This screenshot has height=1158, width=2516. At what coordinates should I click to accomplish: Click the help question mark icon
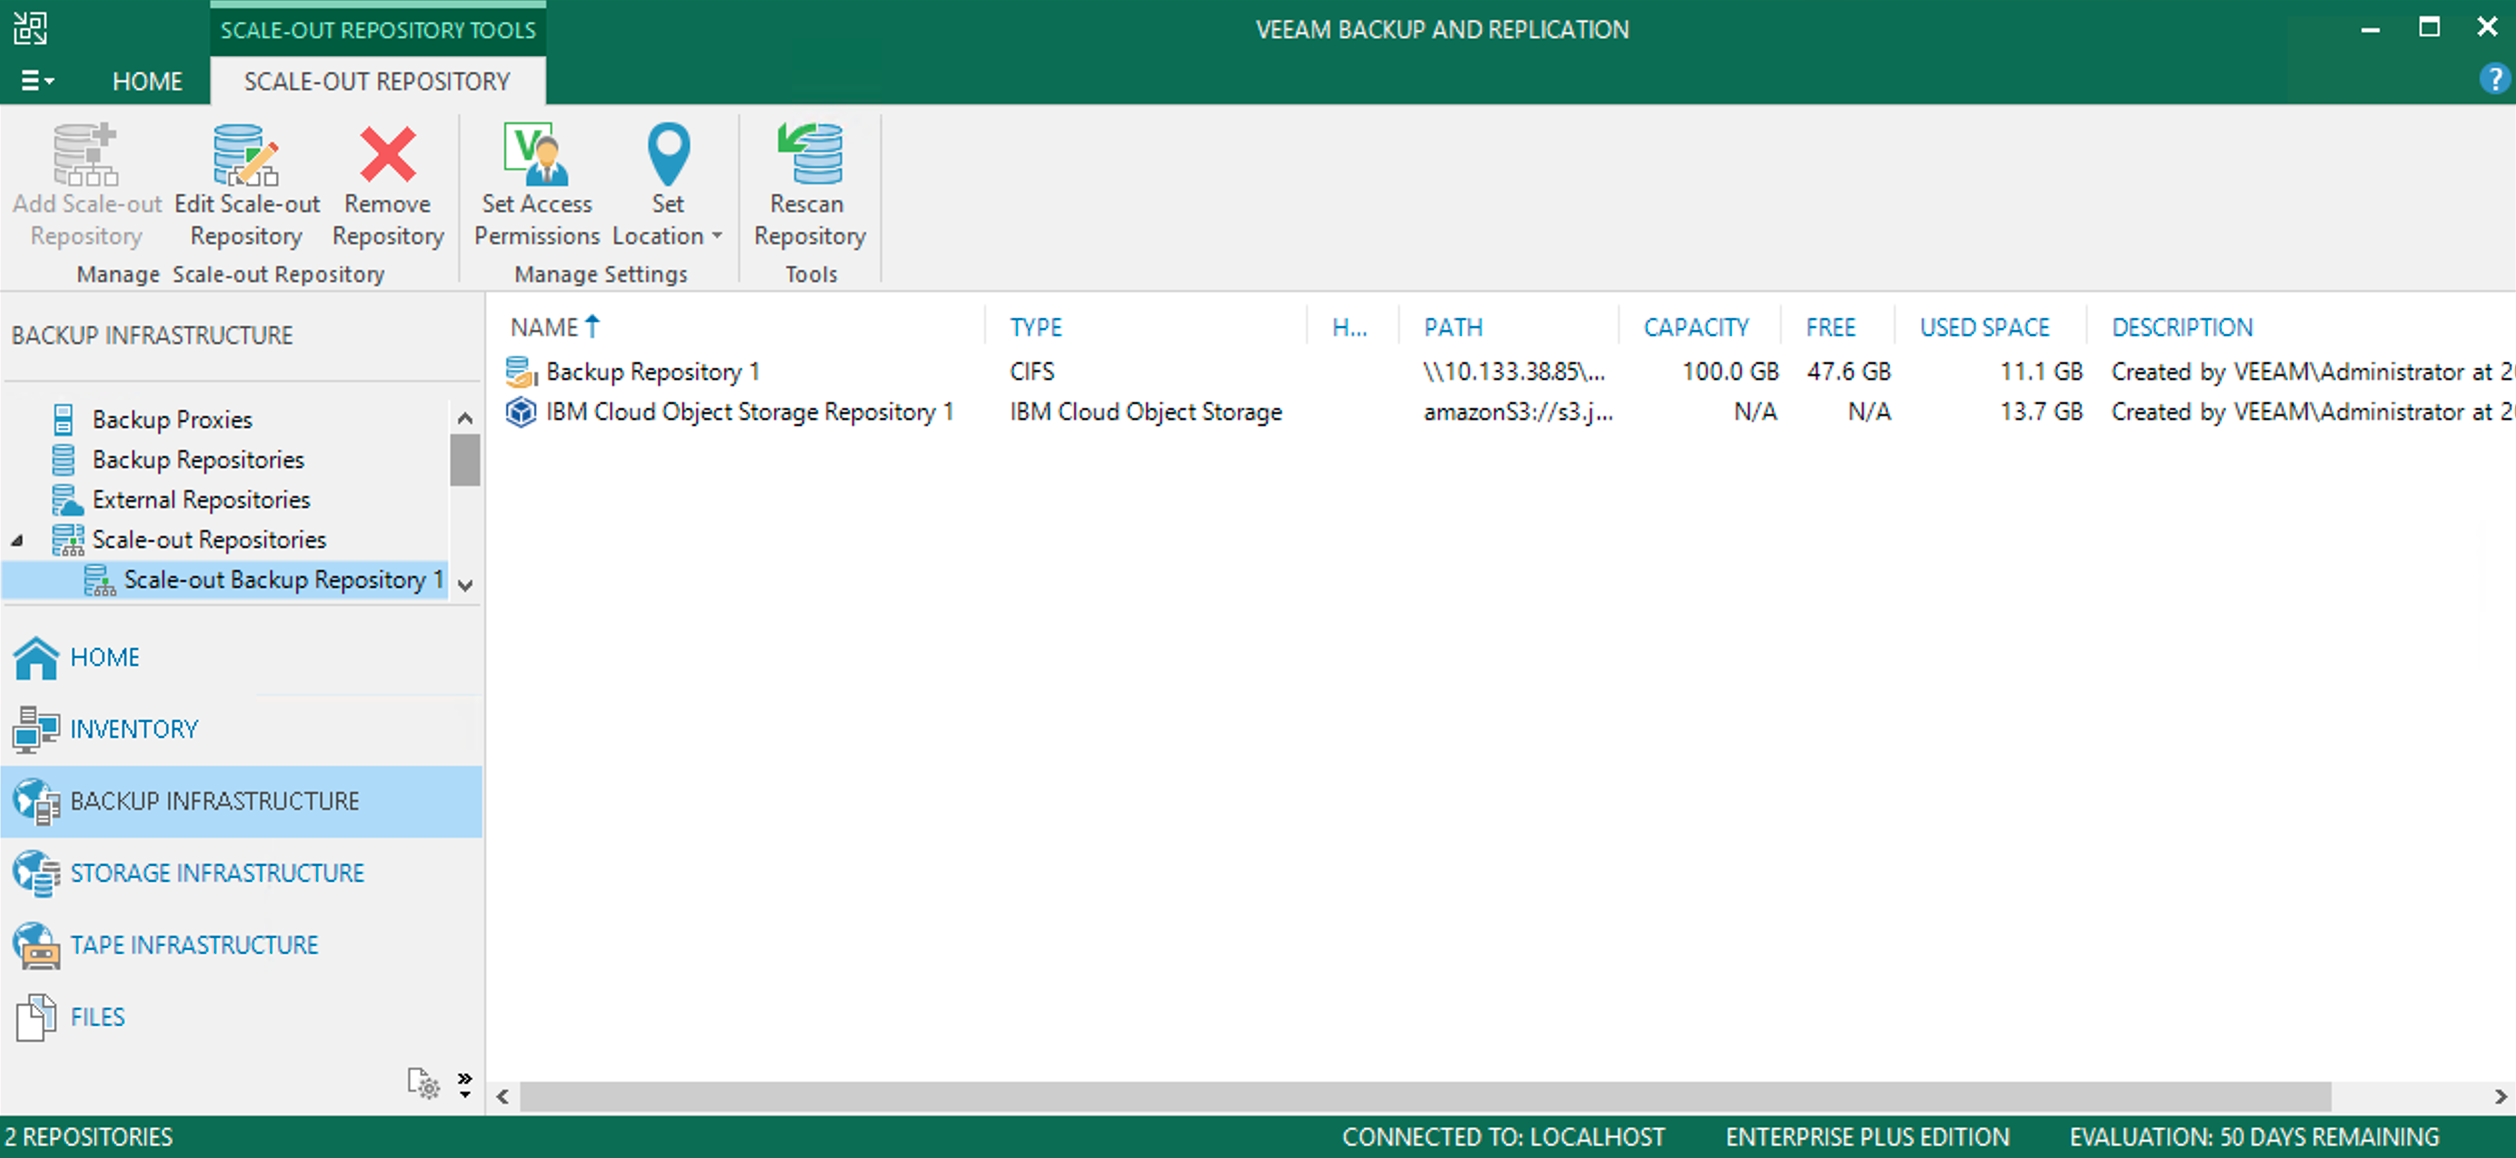click(x=2495, y=78)
